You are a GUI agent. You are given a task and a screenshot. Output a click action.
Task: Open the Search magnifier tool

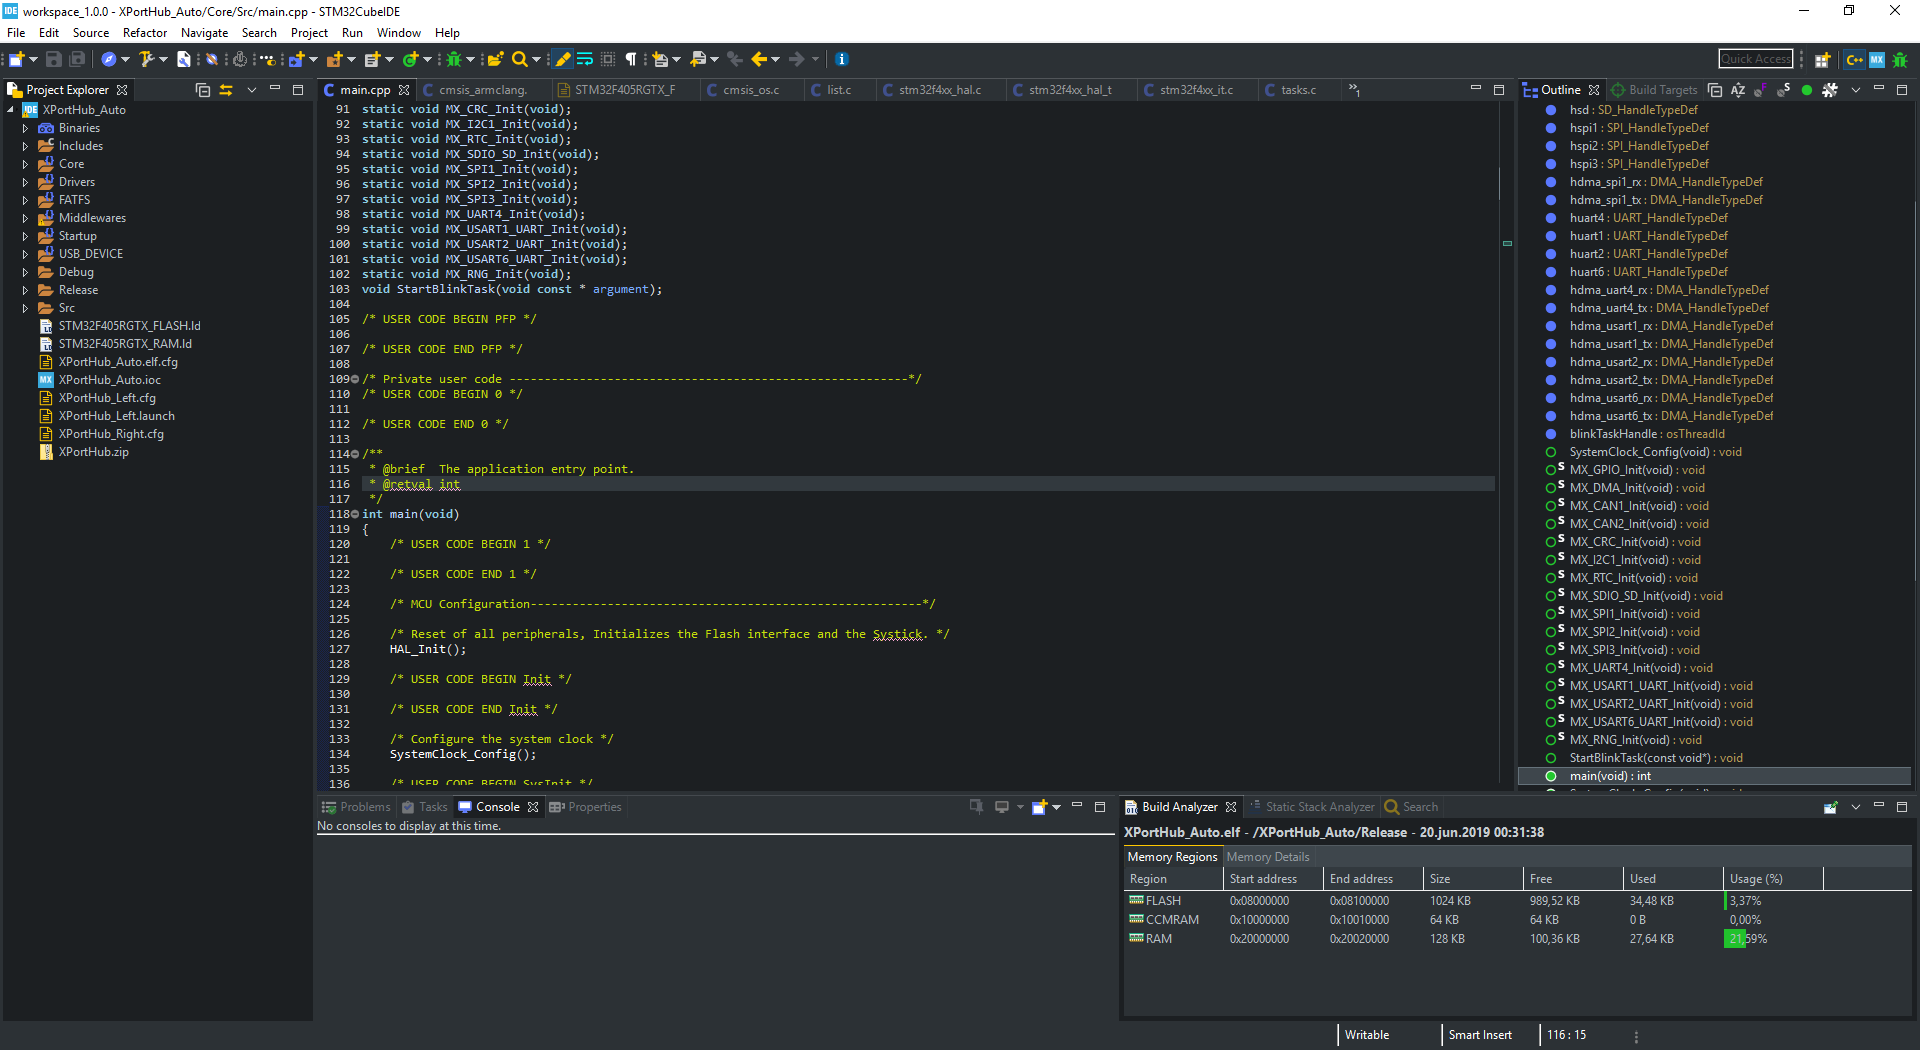tap(519, 60)
